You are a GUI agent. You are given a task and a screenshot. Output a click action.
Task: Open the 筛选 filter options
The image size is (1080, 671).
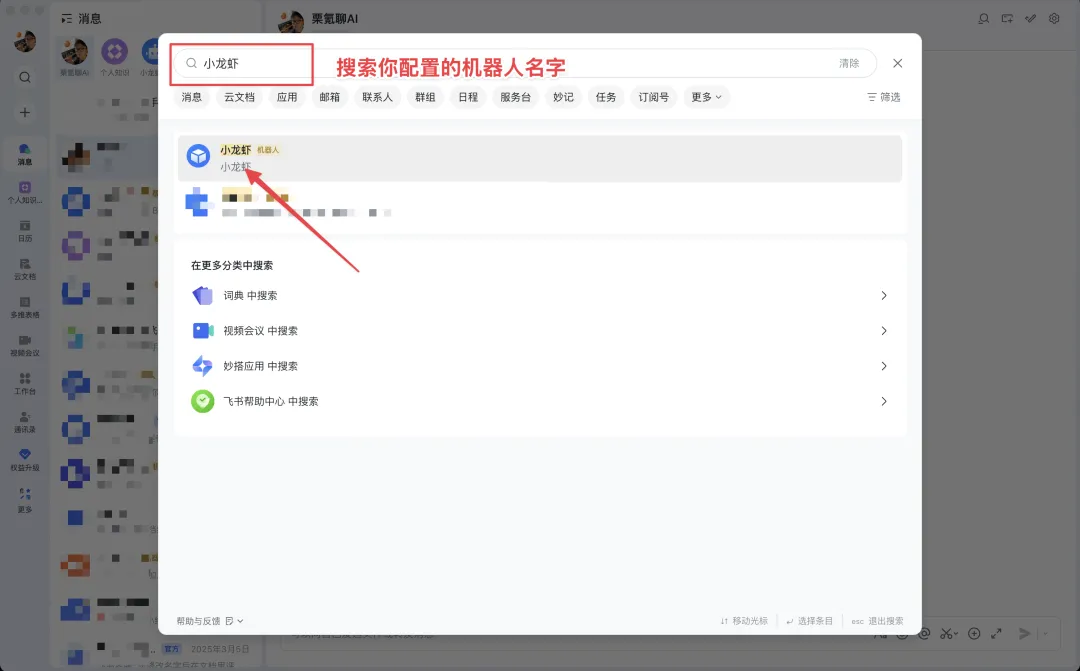click(x=884, y=97)
